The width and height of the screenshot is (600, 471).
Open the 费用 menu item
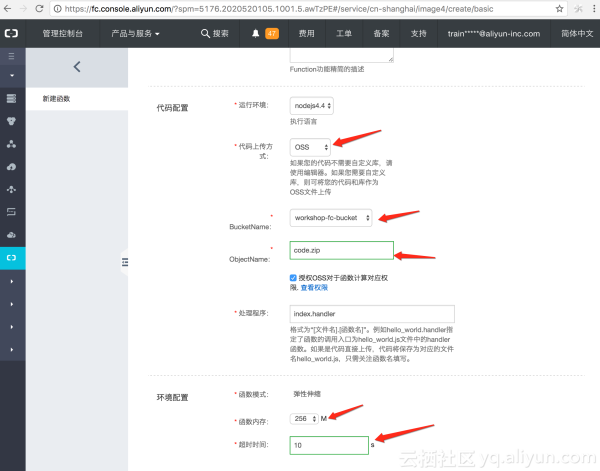pyautogui.click(x=306, y=33)
